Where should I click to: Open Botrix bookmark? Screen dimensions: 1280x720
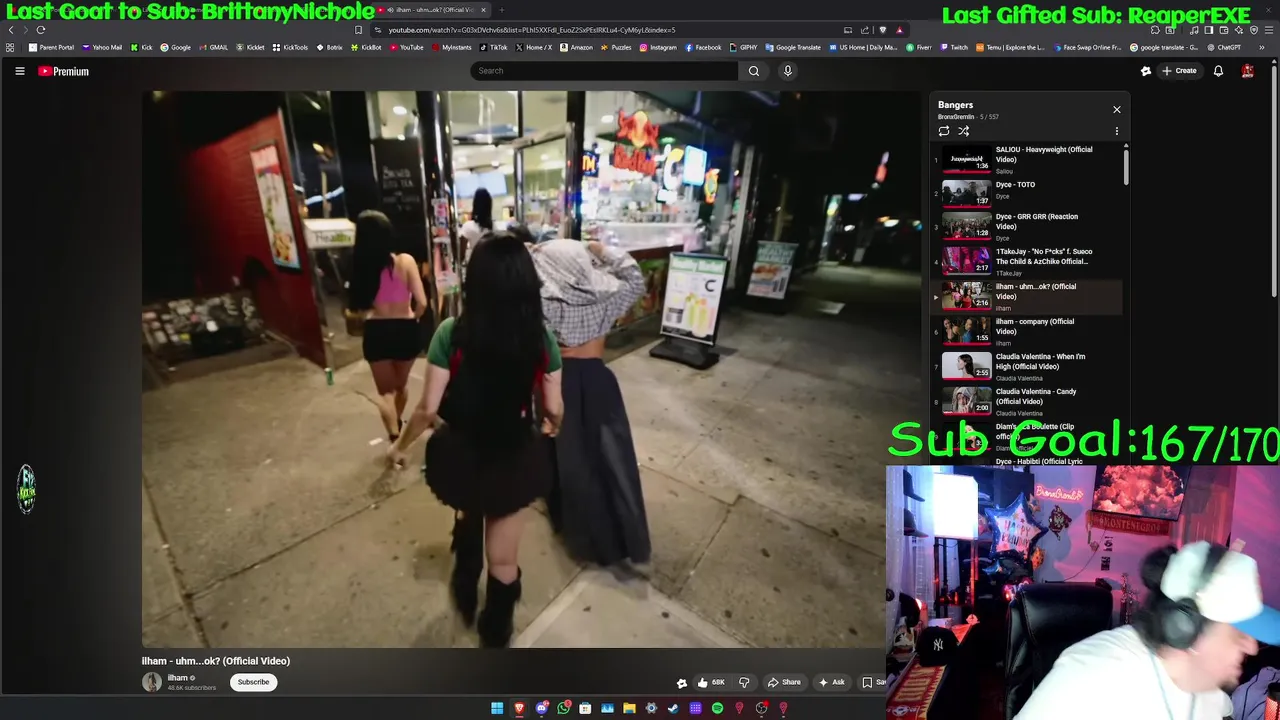click(329, 47)
